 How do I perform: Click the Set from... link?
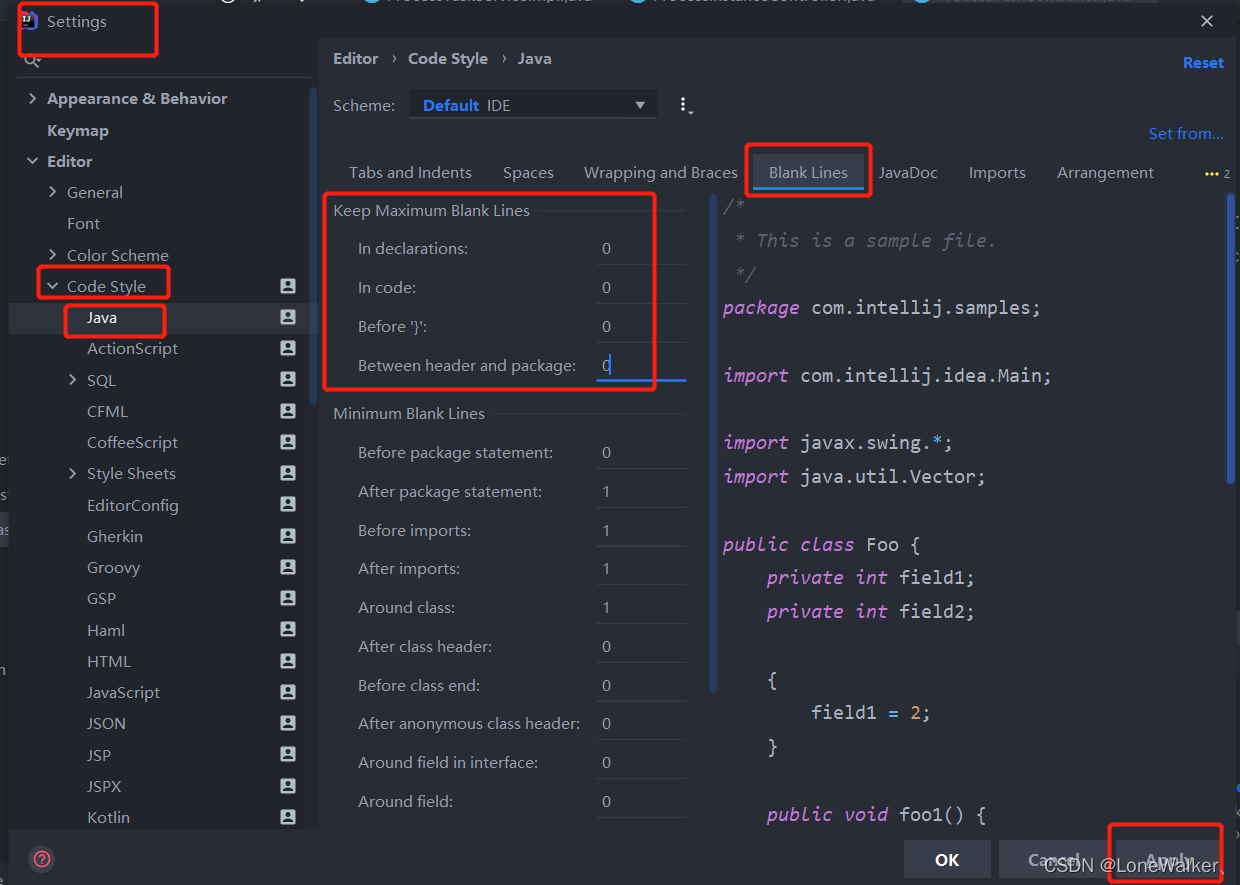pos(1186,133)
